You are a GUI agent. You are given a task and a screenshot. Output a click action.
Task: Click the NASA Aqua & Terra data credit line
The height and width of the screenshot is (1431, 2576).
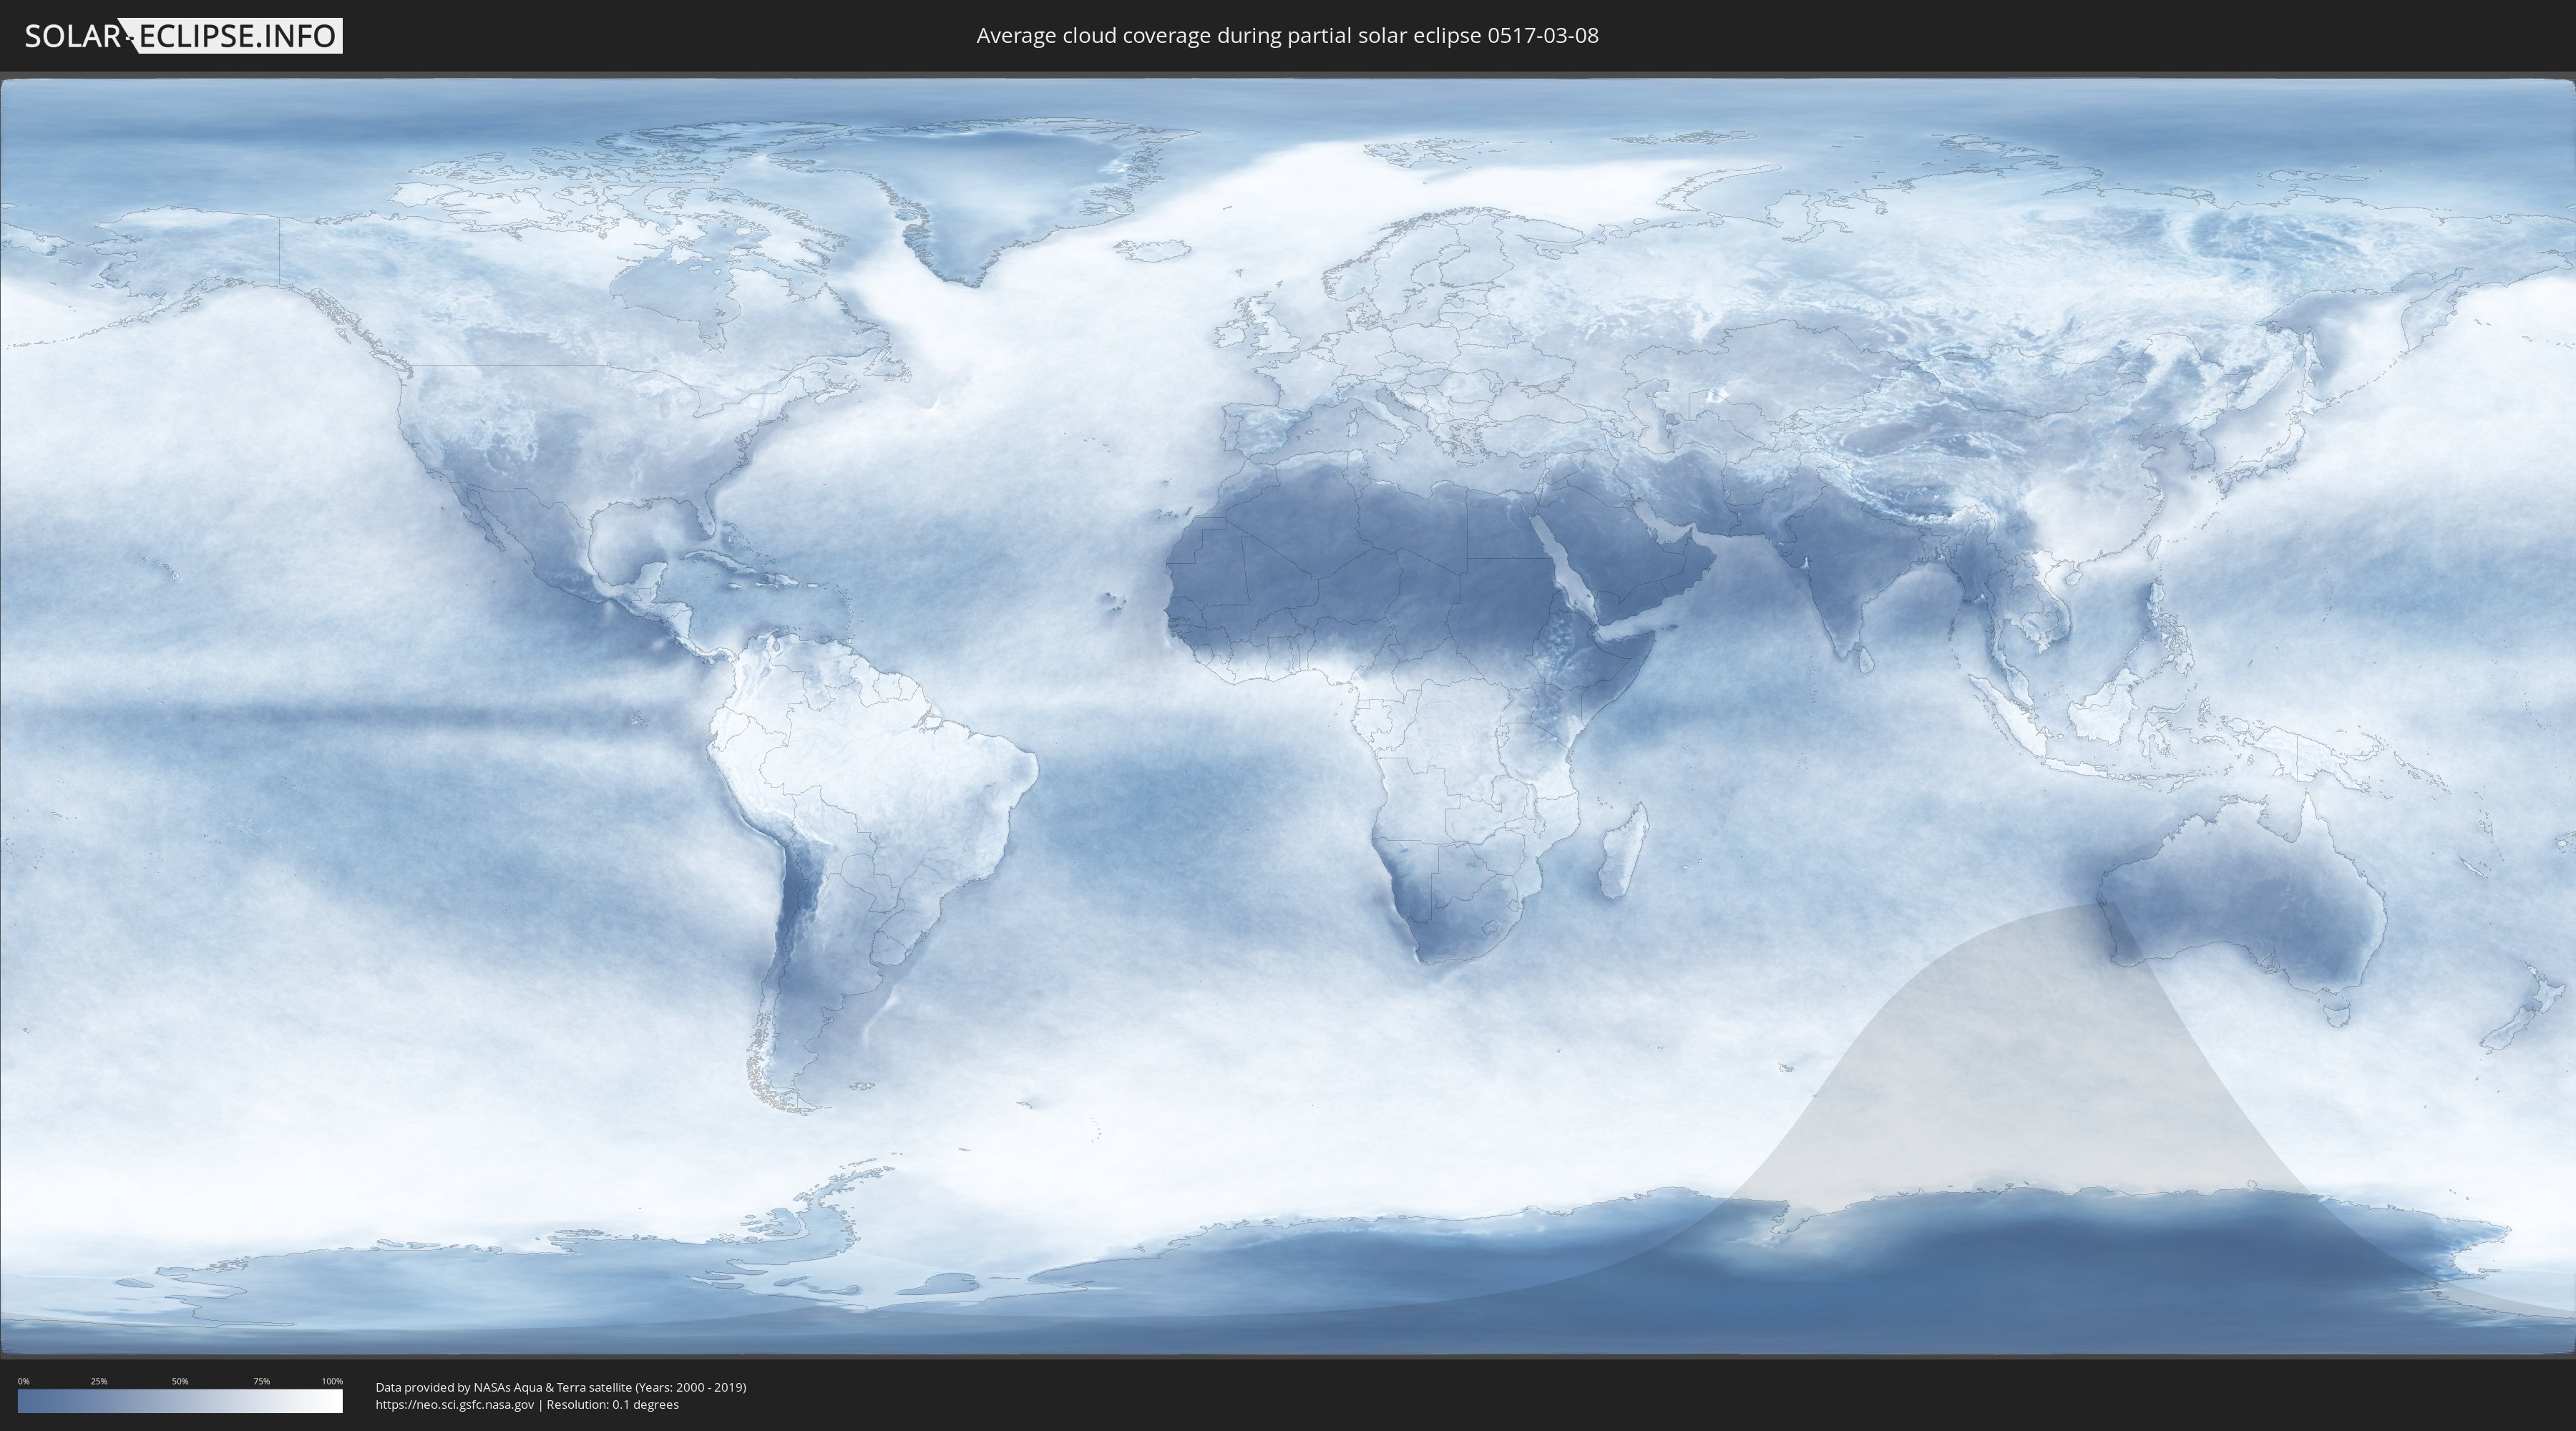560,1387
